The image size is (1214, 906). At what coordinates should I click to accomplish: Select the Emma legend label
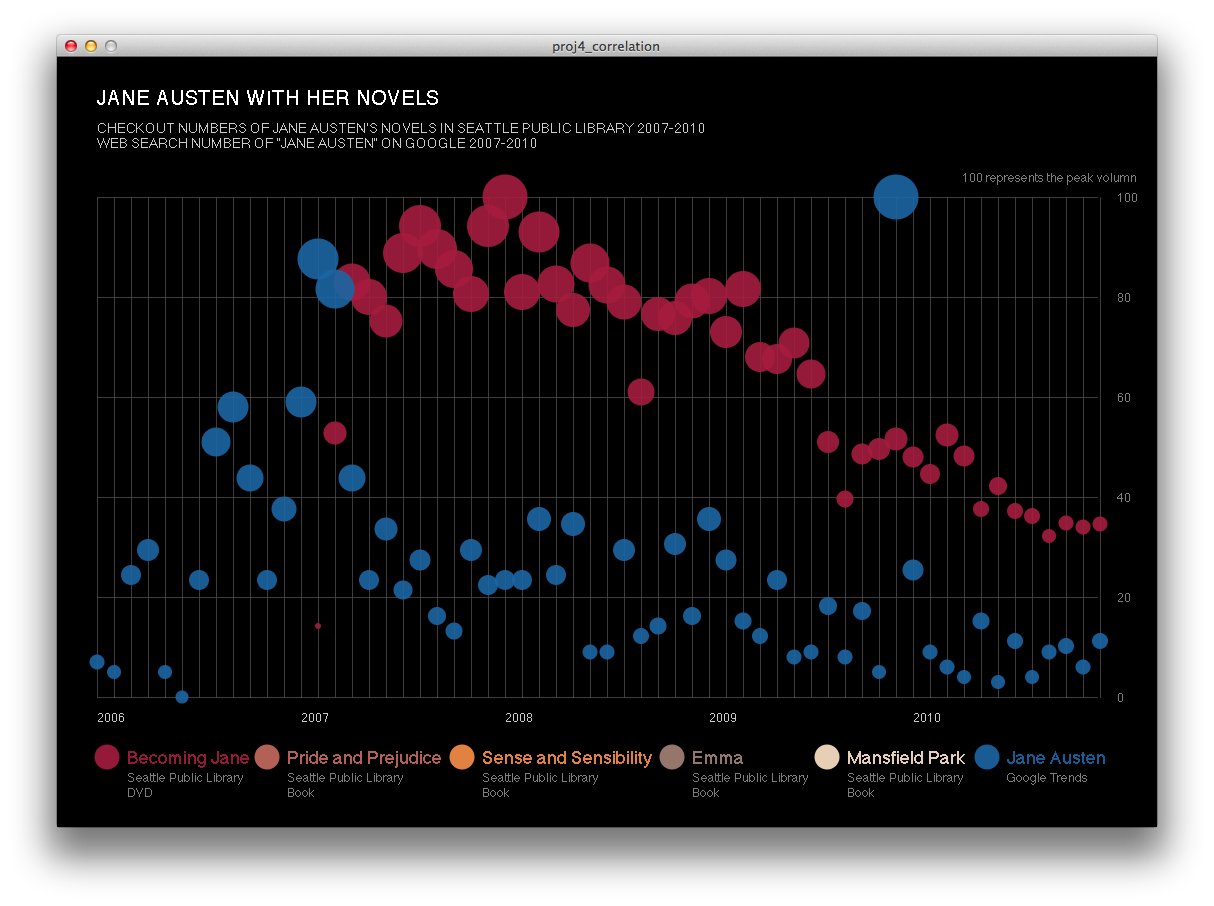(x=717, y=758)
